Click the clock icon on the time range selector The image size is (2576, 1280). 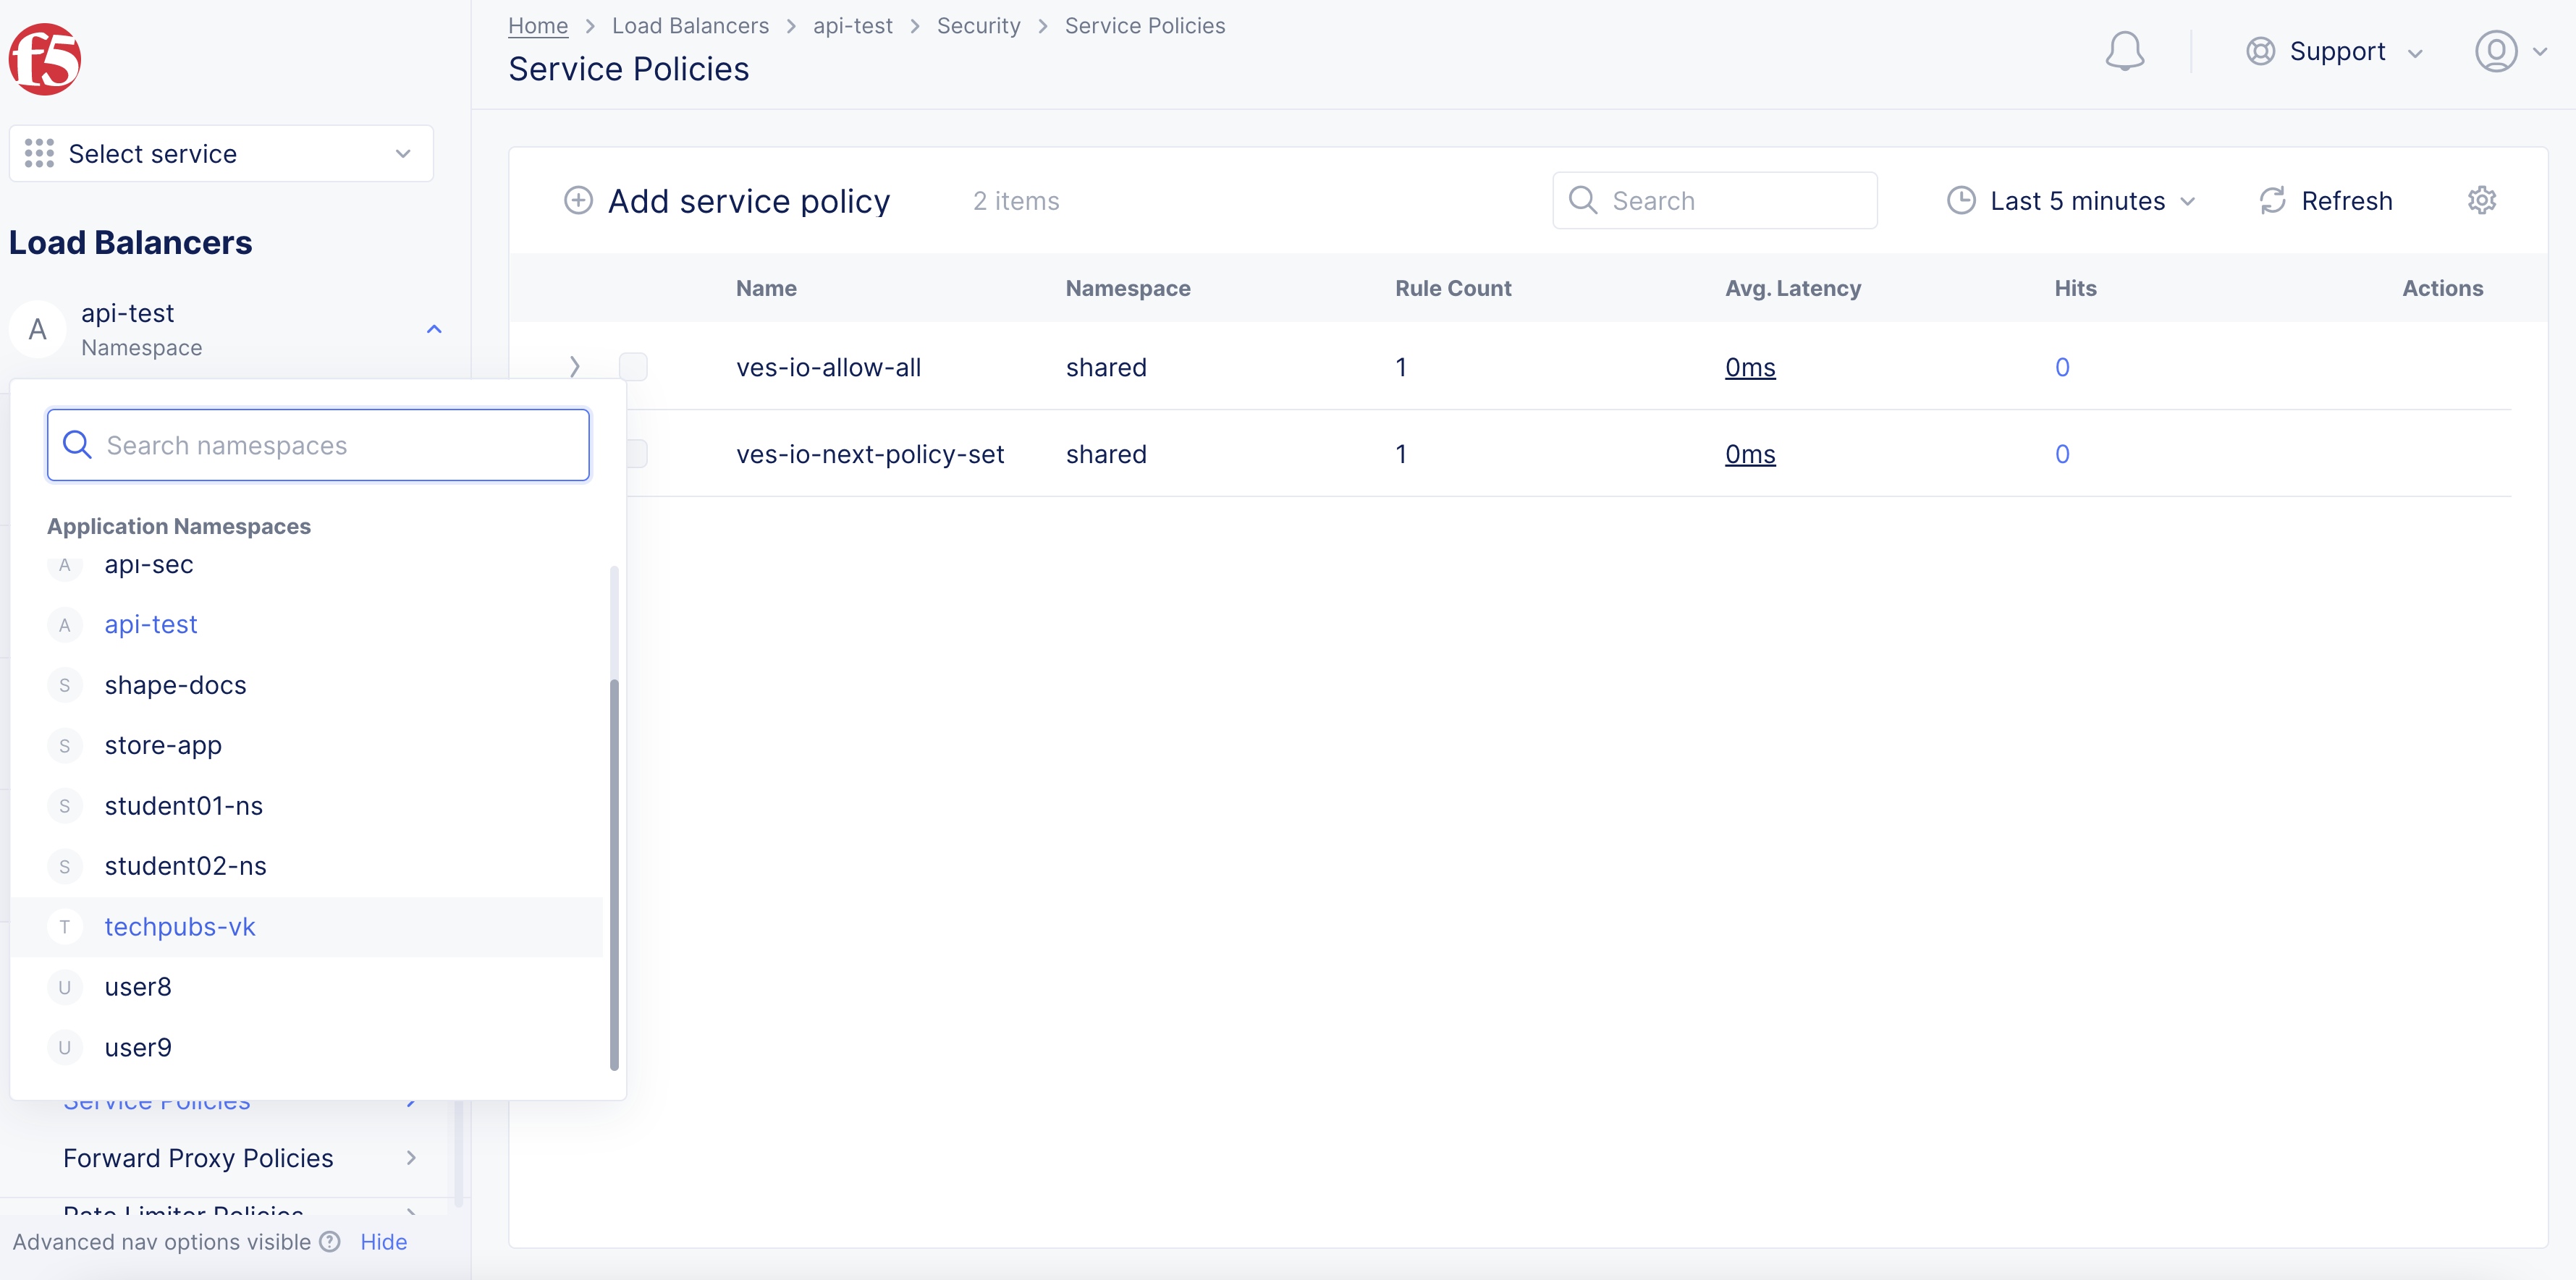(x=1961, y=200)
